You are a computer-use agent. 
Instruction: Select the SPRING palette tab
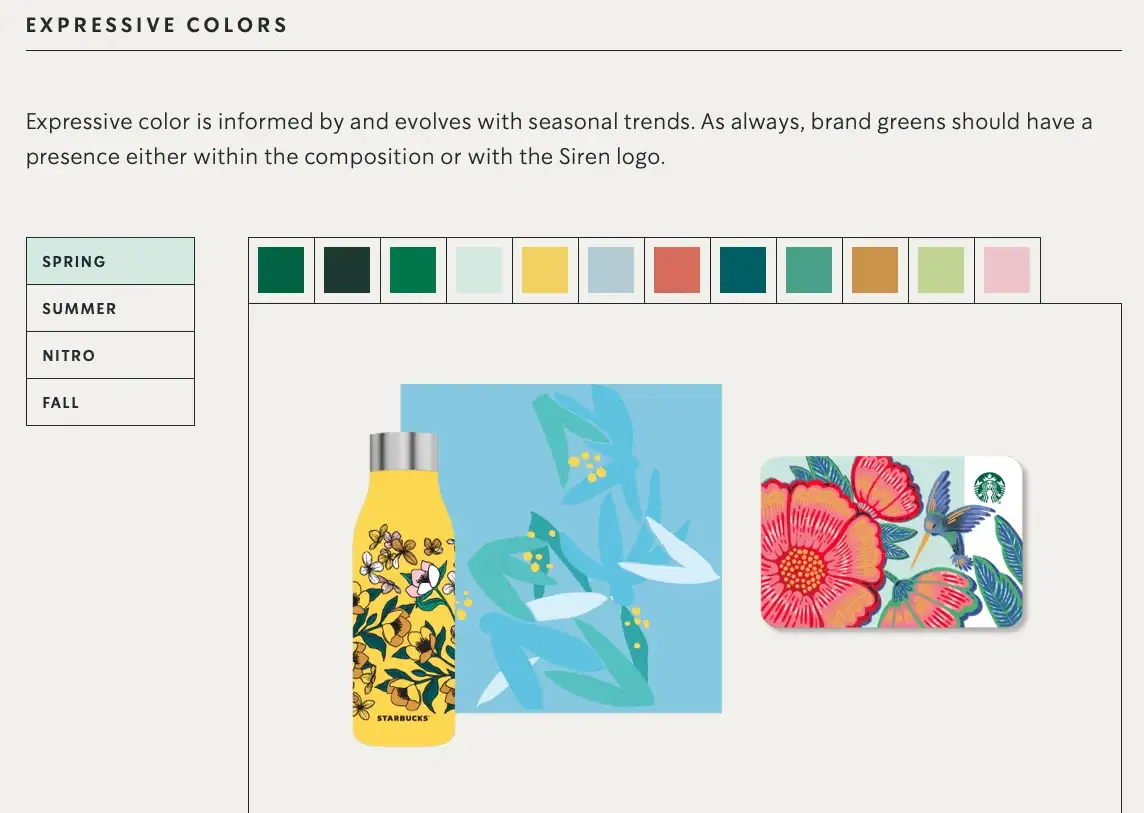click(x=110, y=261)
